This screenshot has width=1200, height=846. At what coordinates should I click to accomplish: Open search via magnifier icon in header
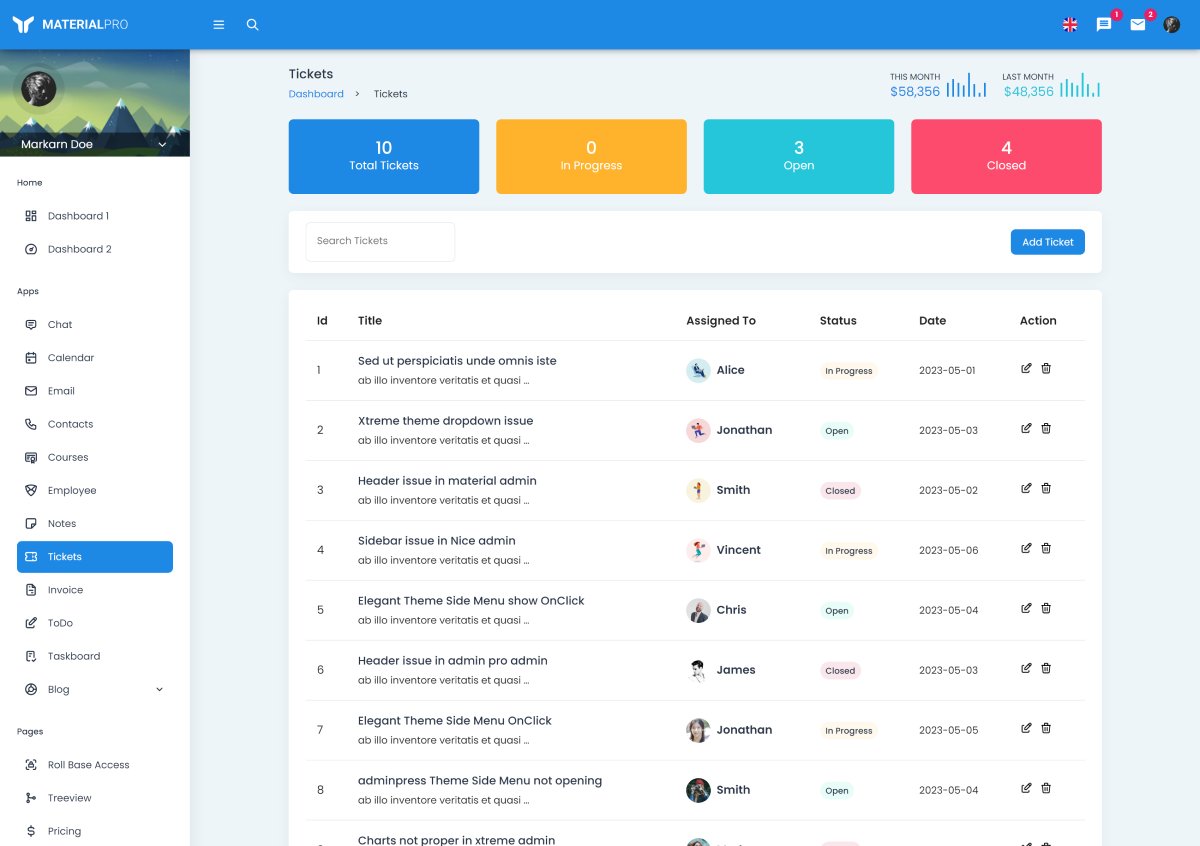coord(252,25)
